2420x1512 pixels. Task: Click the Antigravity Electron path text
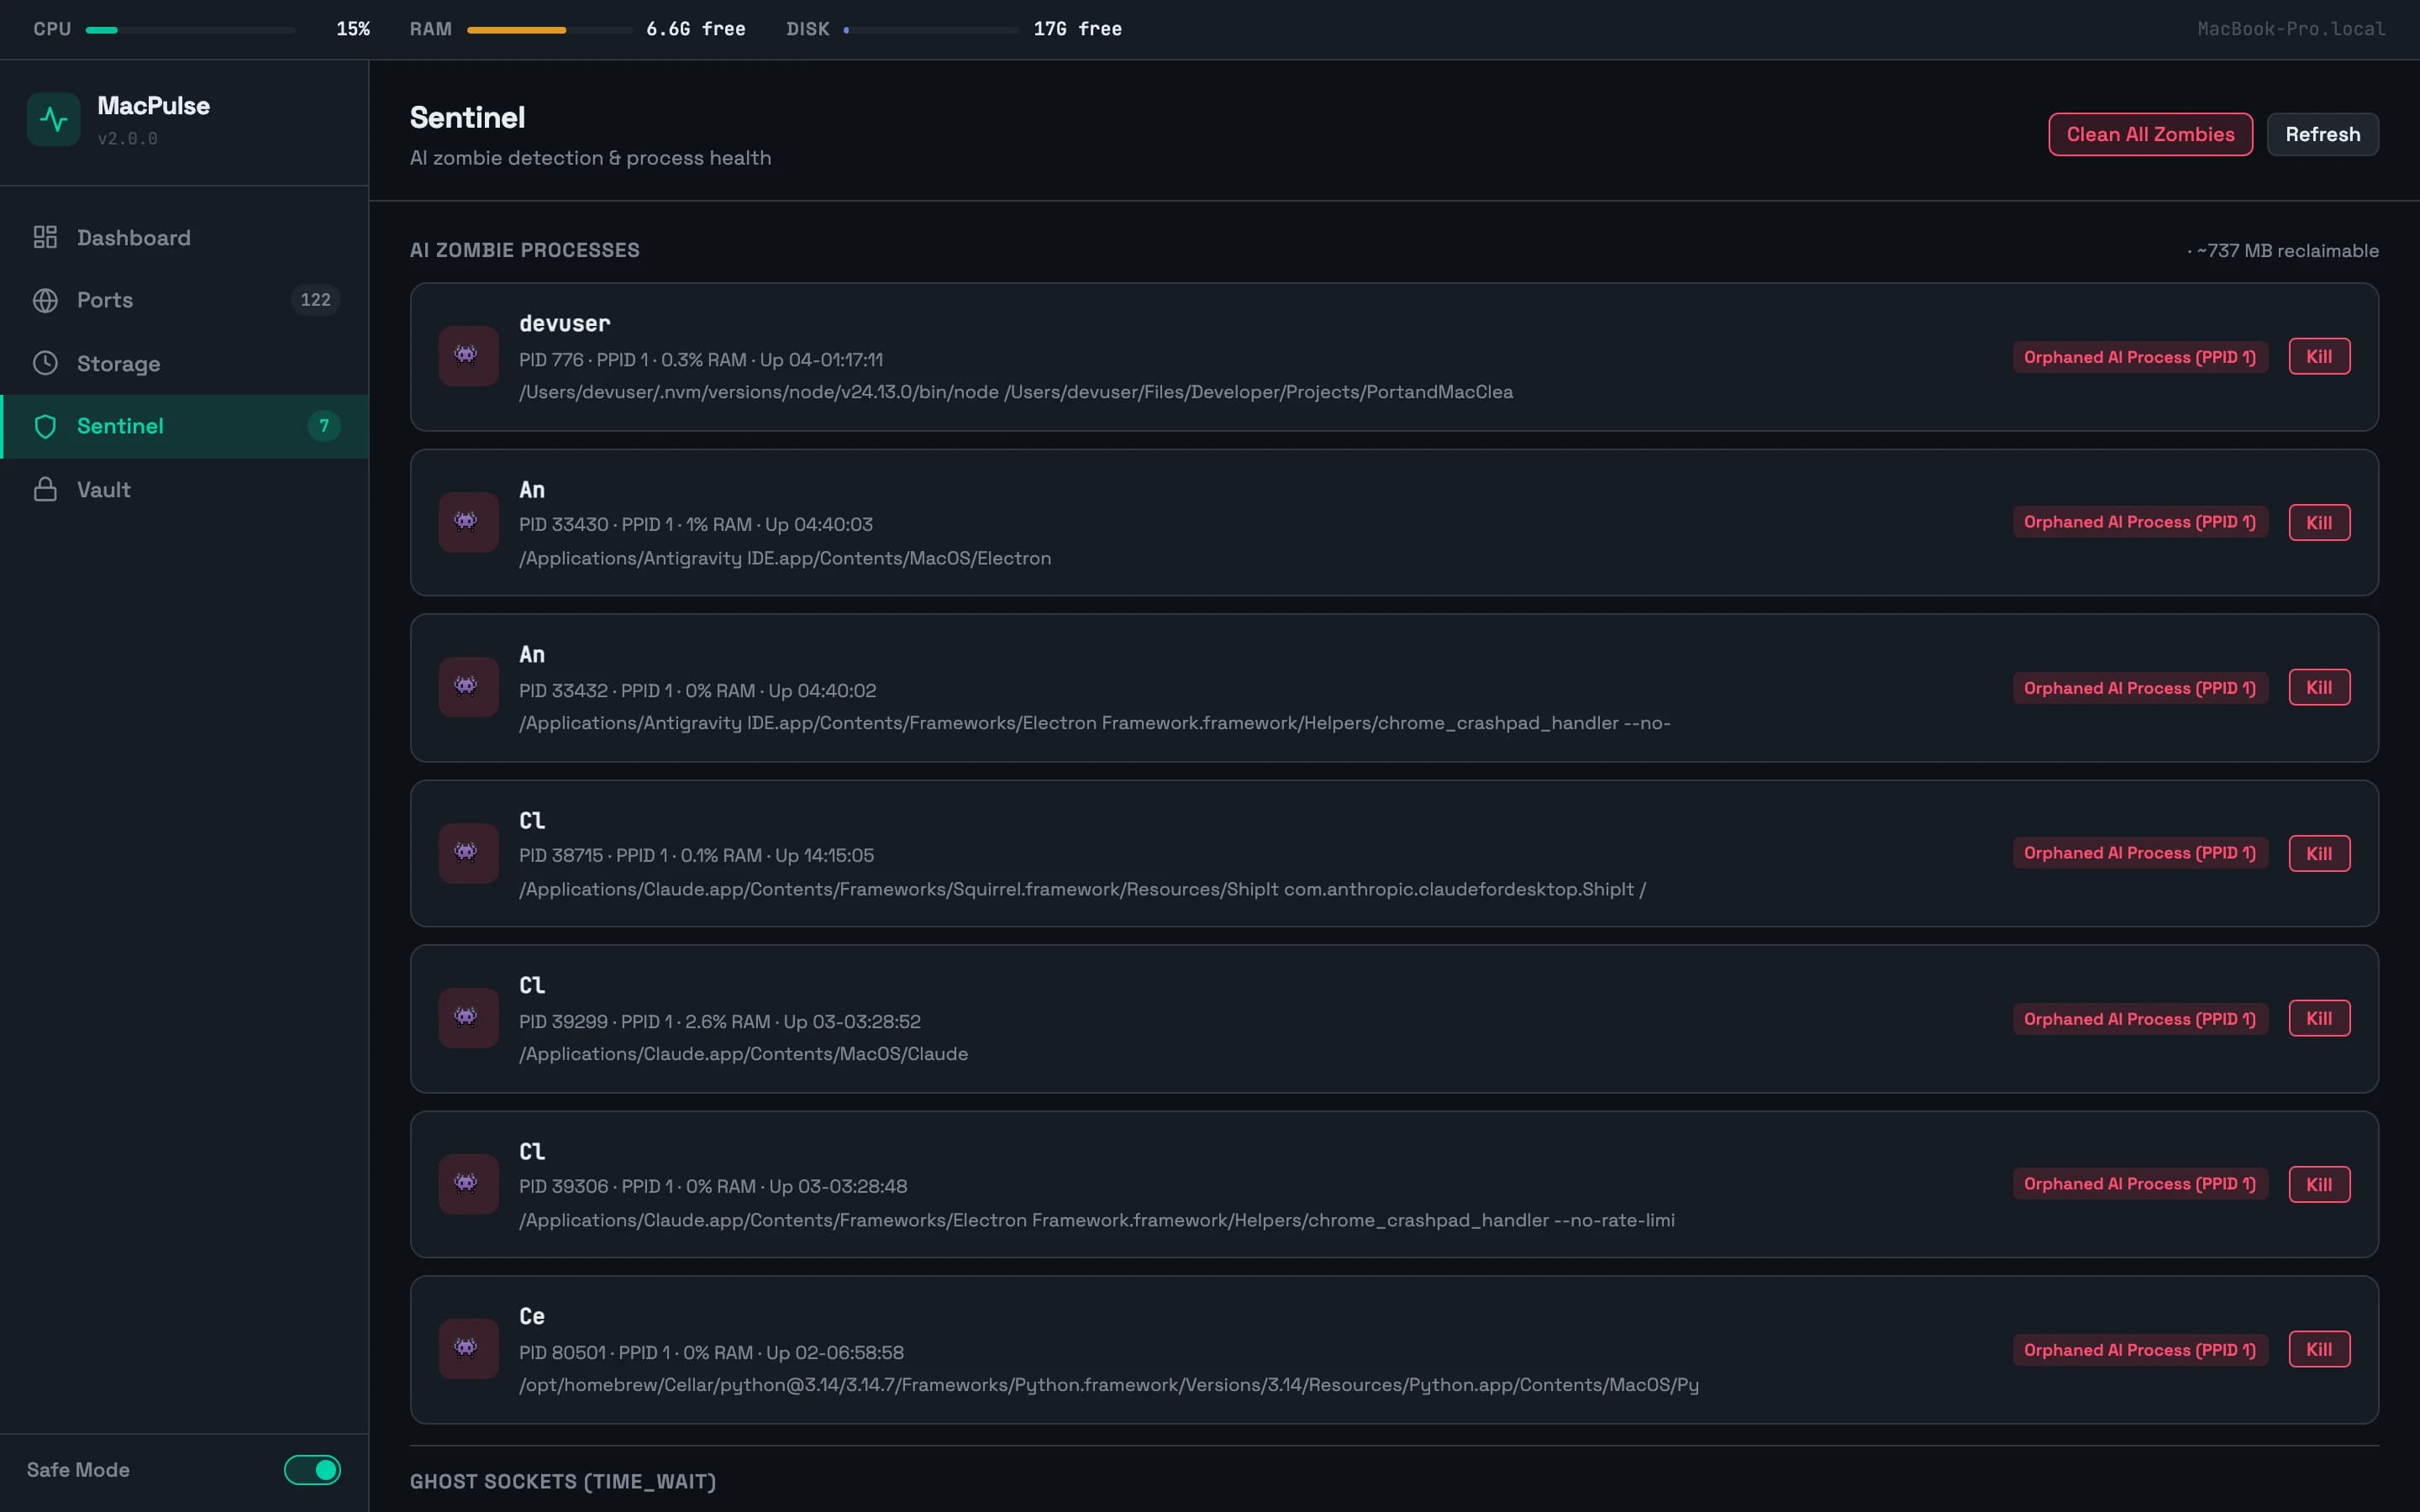click(785, 558)
